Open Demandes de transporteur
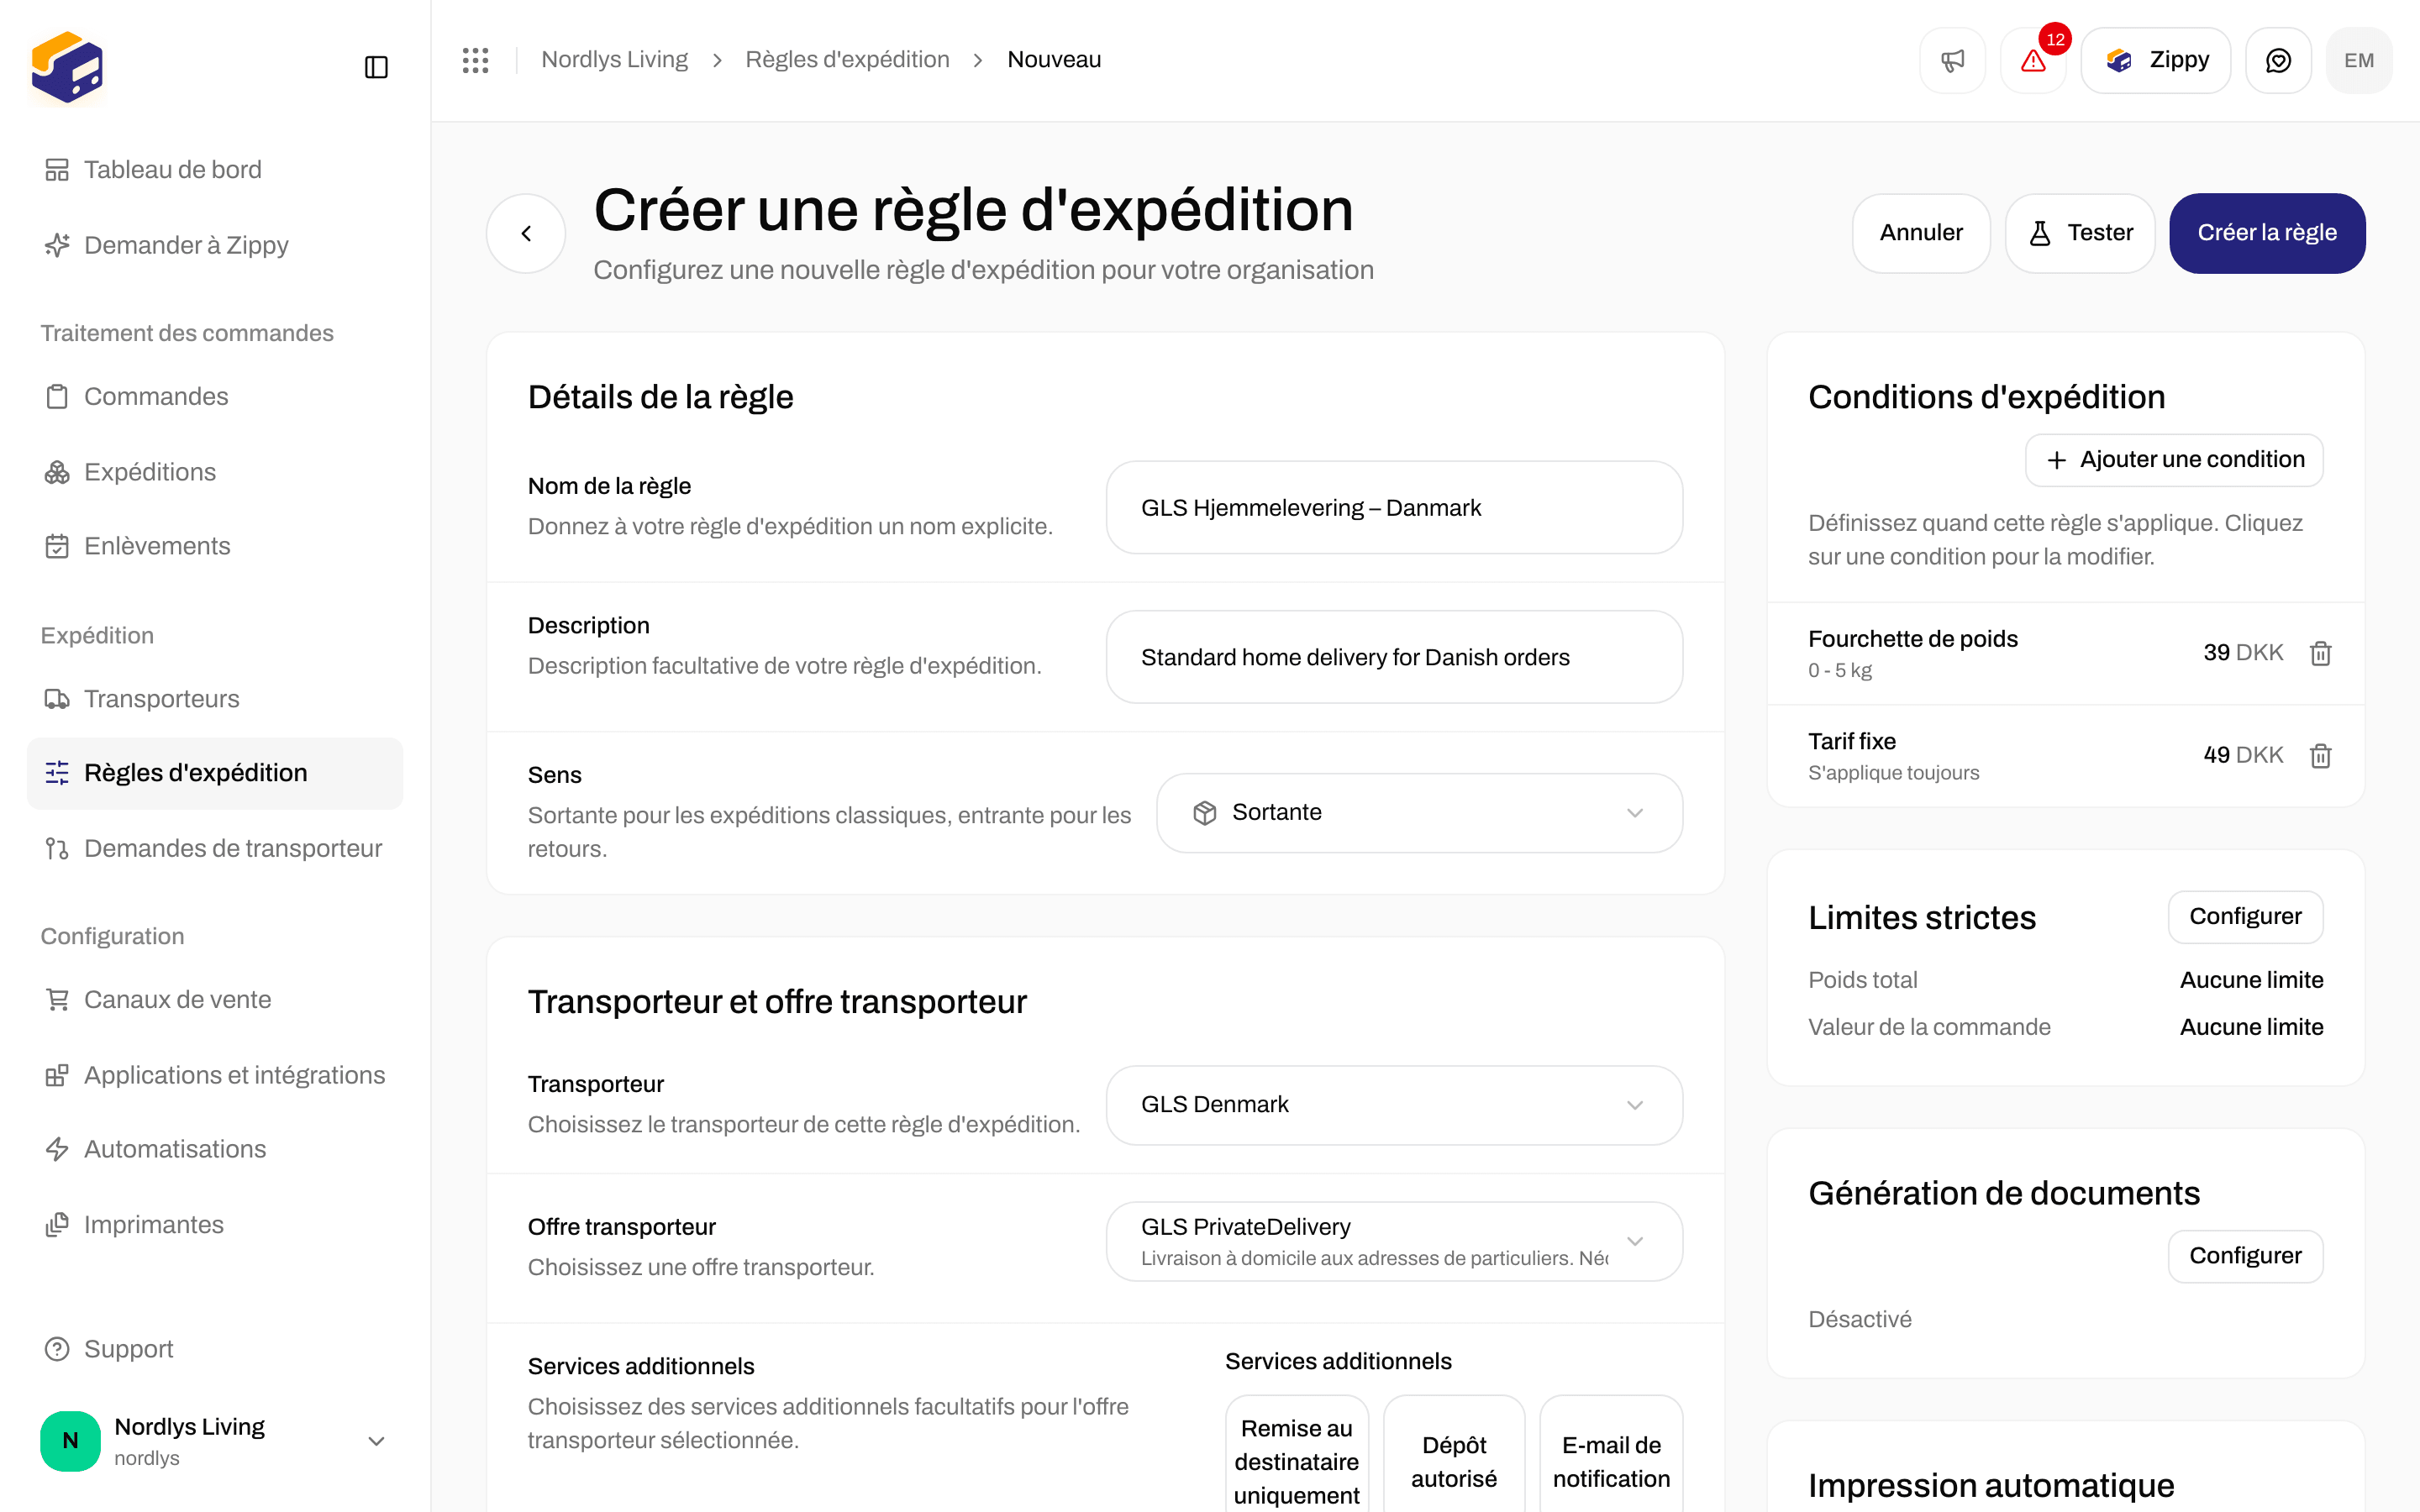 (x=215, y=848)
